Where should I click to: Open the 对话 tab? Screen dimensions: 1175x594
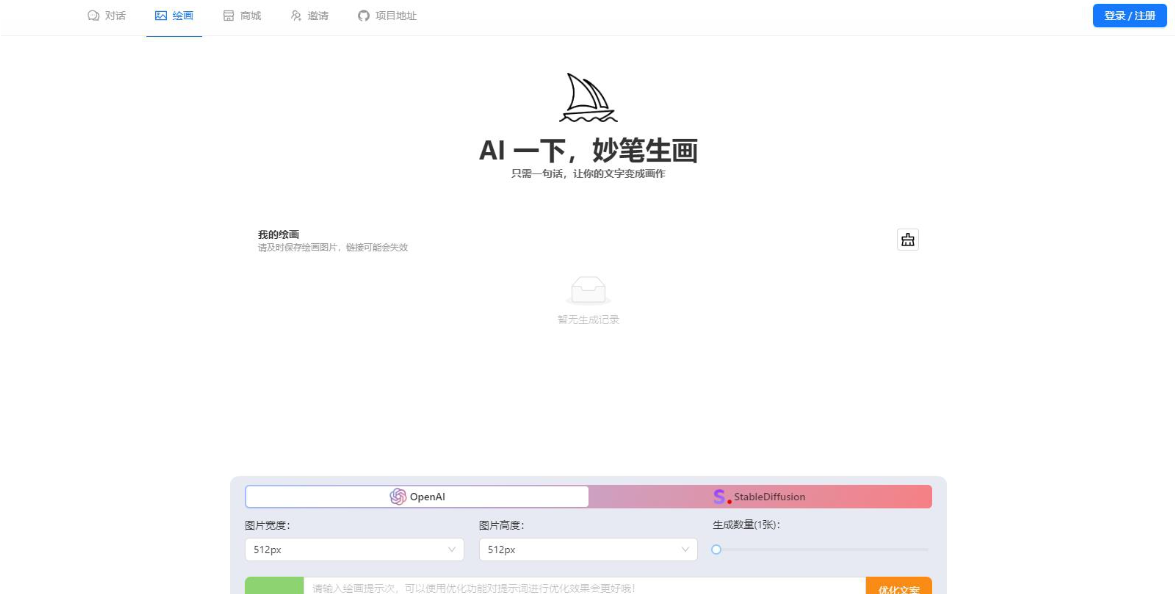[106, 16]
